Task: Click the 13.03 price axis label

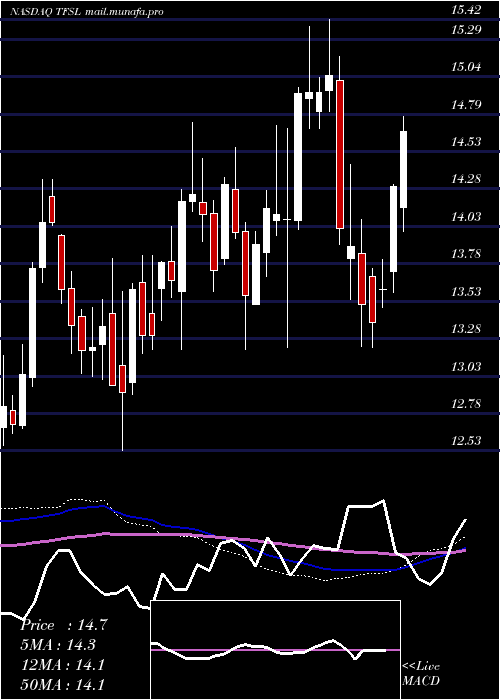Action: [x=466, y=367]
